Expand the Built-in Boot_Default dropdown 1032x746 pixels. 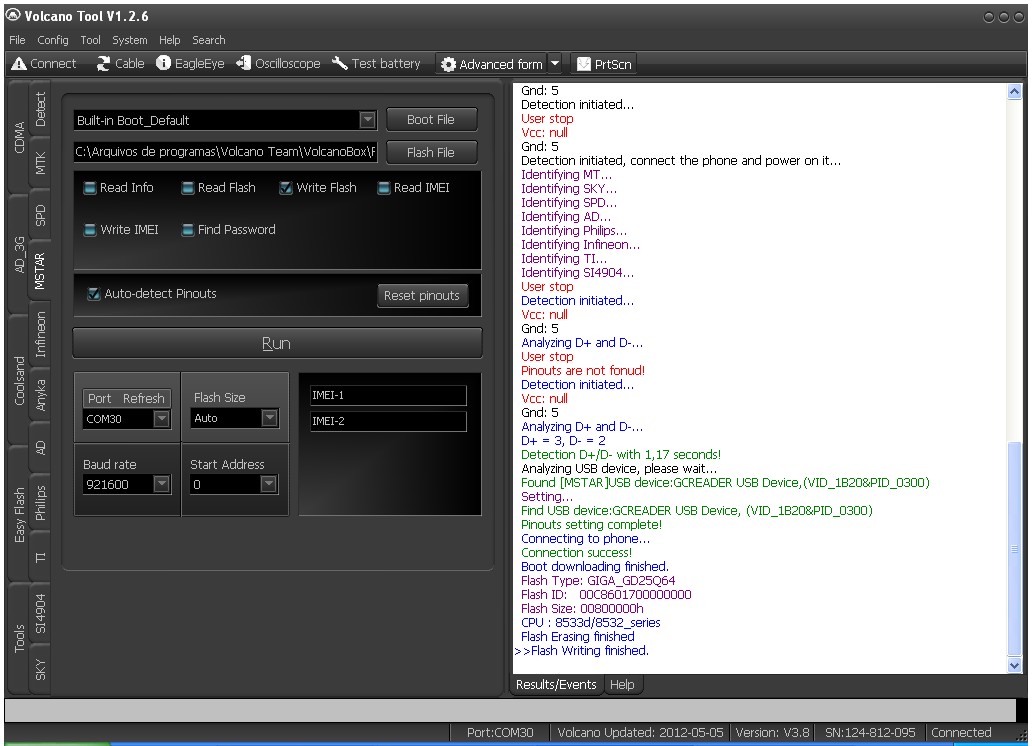367,120
